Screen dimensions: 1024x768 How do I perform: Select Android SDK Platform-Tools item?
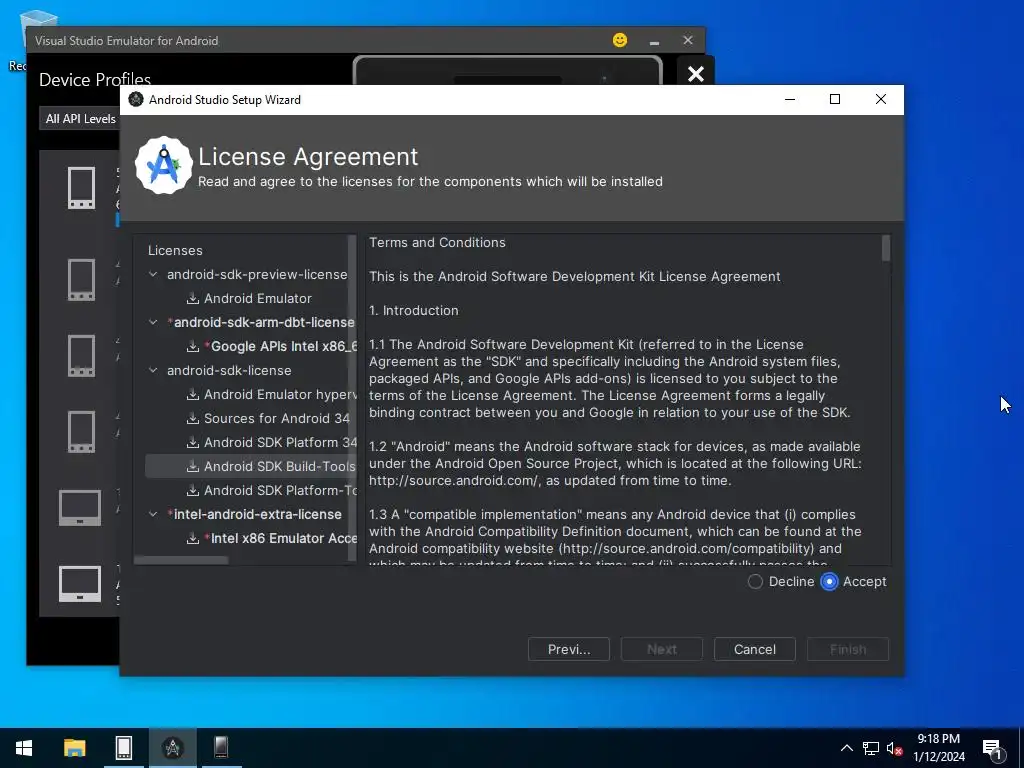pos(280,490)
